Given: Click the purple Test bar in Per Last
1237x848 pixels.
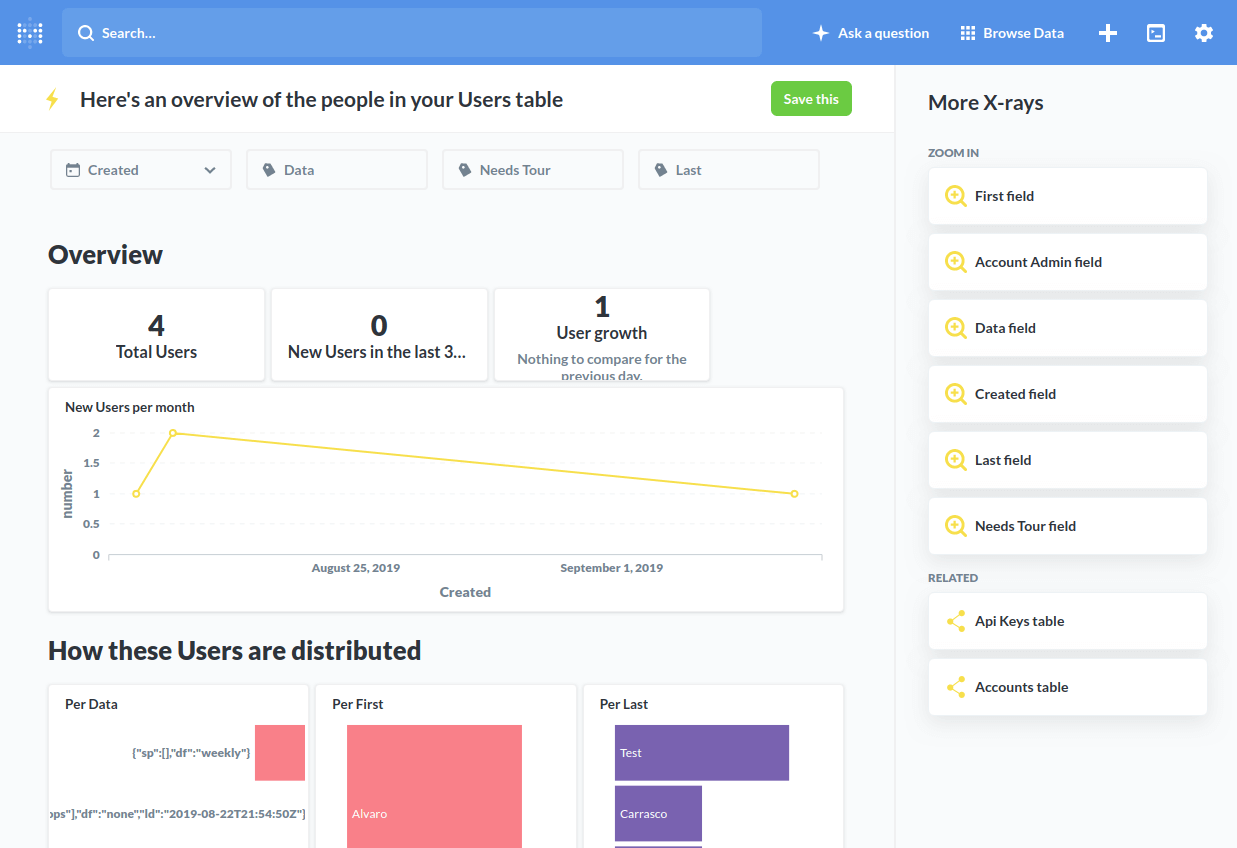Looking at the screenshot, I should tap(701, 753).
